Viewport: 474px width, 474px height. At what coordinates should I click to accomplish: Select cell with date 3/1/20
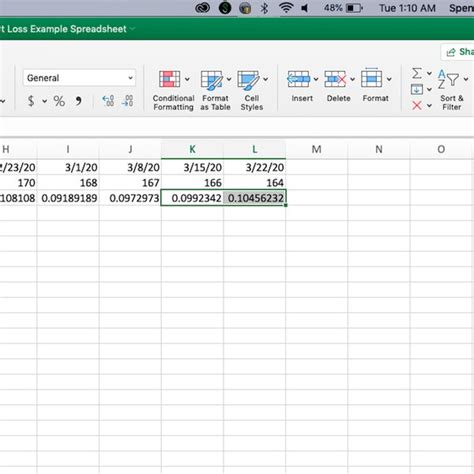coord(68,167)
